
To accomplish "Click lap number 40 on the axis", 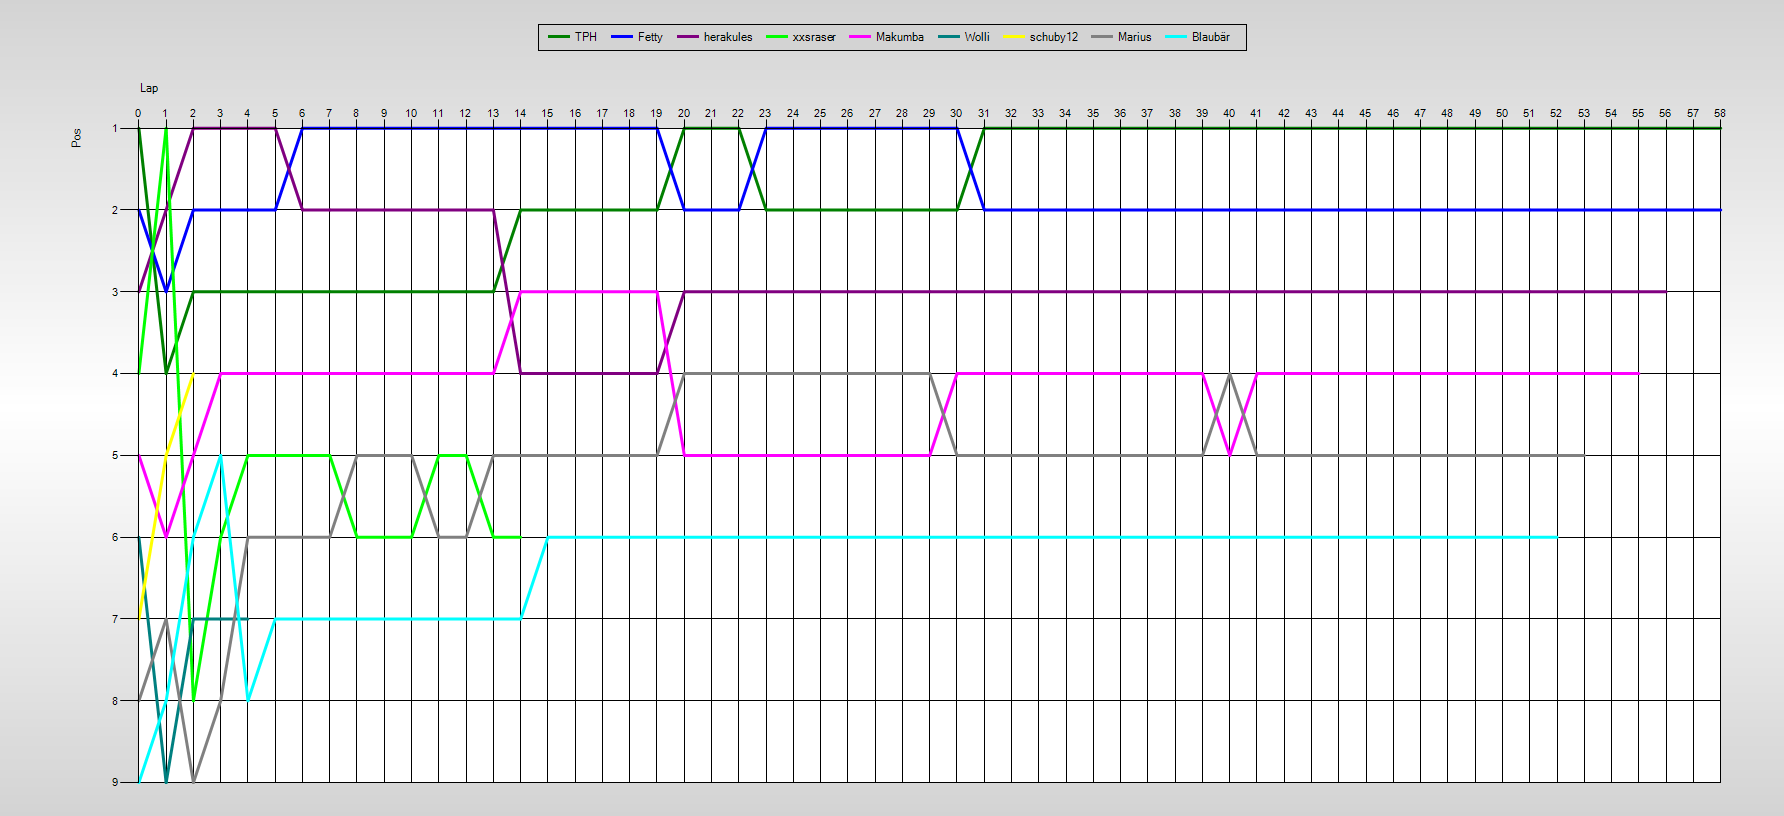I will pos(1229,114).
